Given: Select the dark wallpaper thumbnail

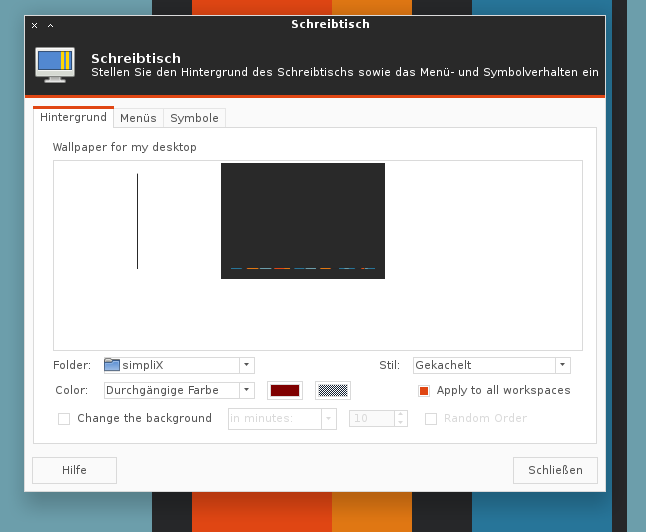Looking at the screenshot, I should tap(302, 221).
